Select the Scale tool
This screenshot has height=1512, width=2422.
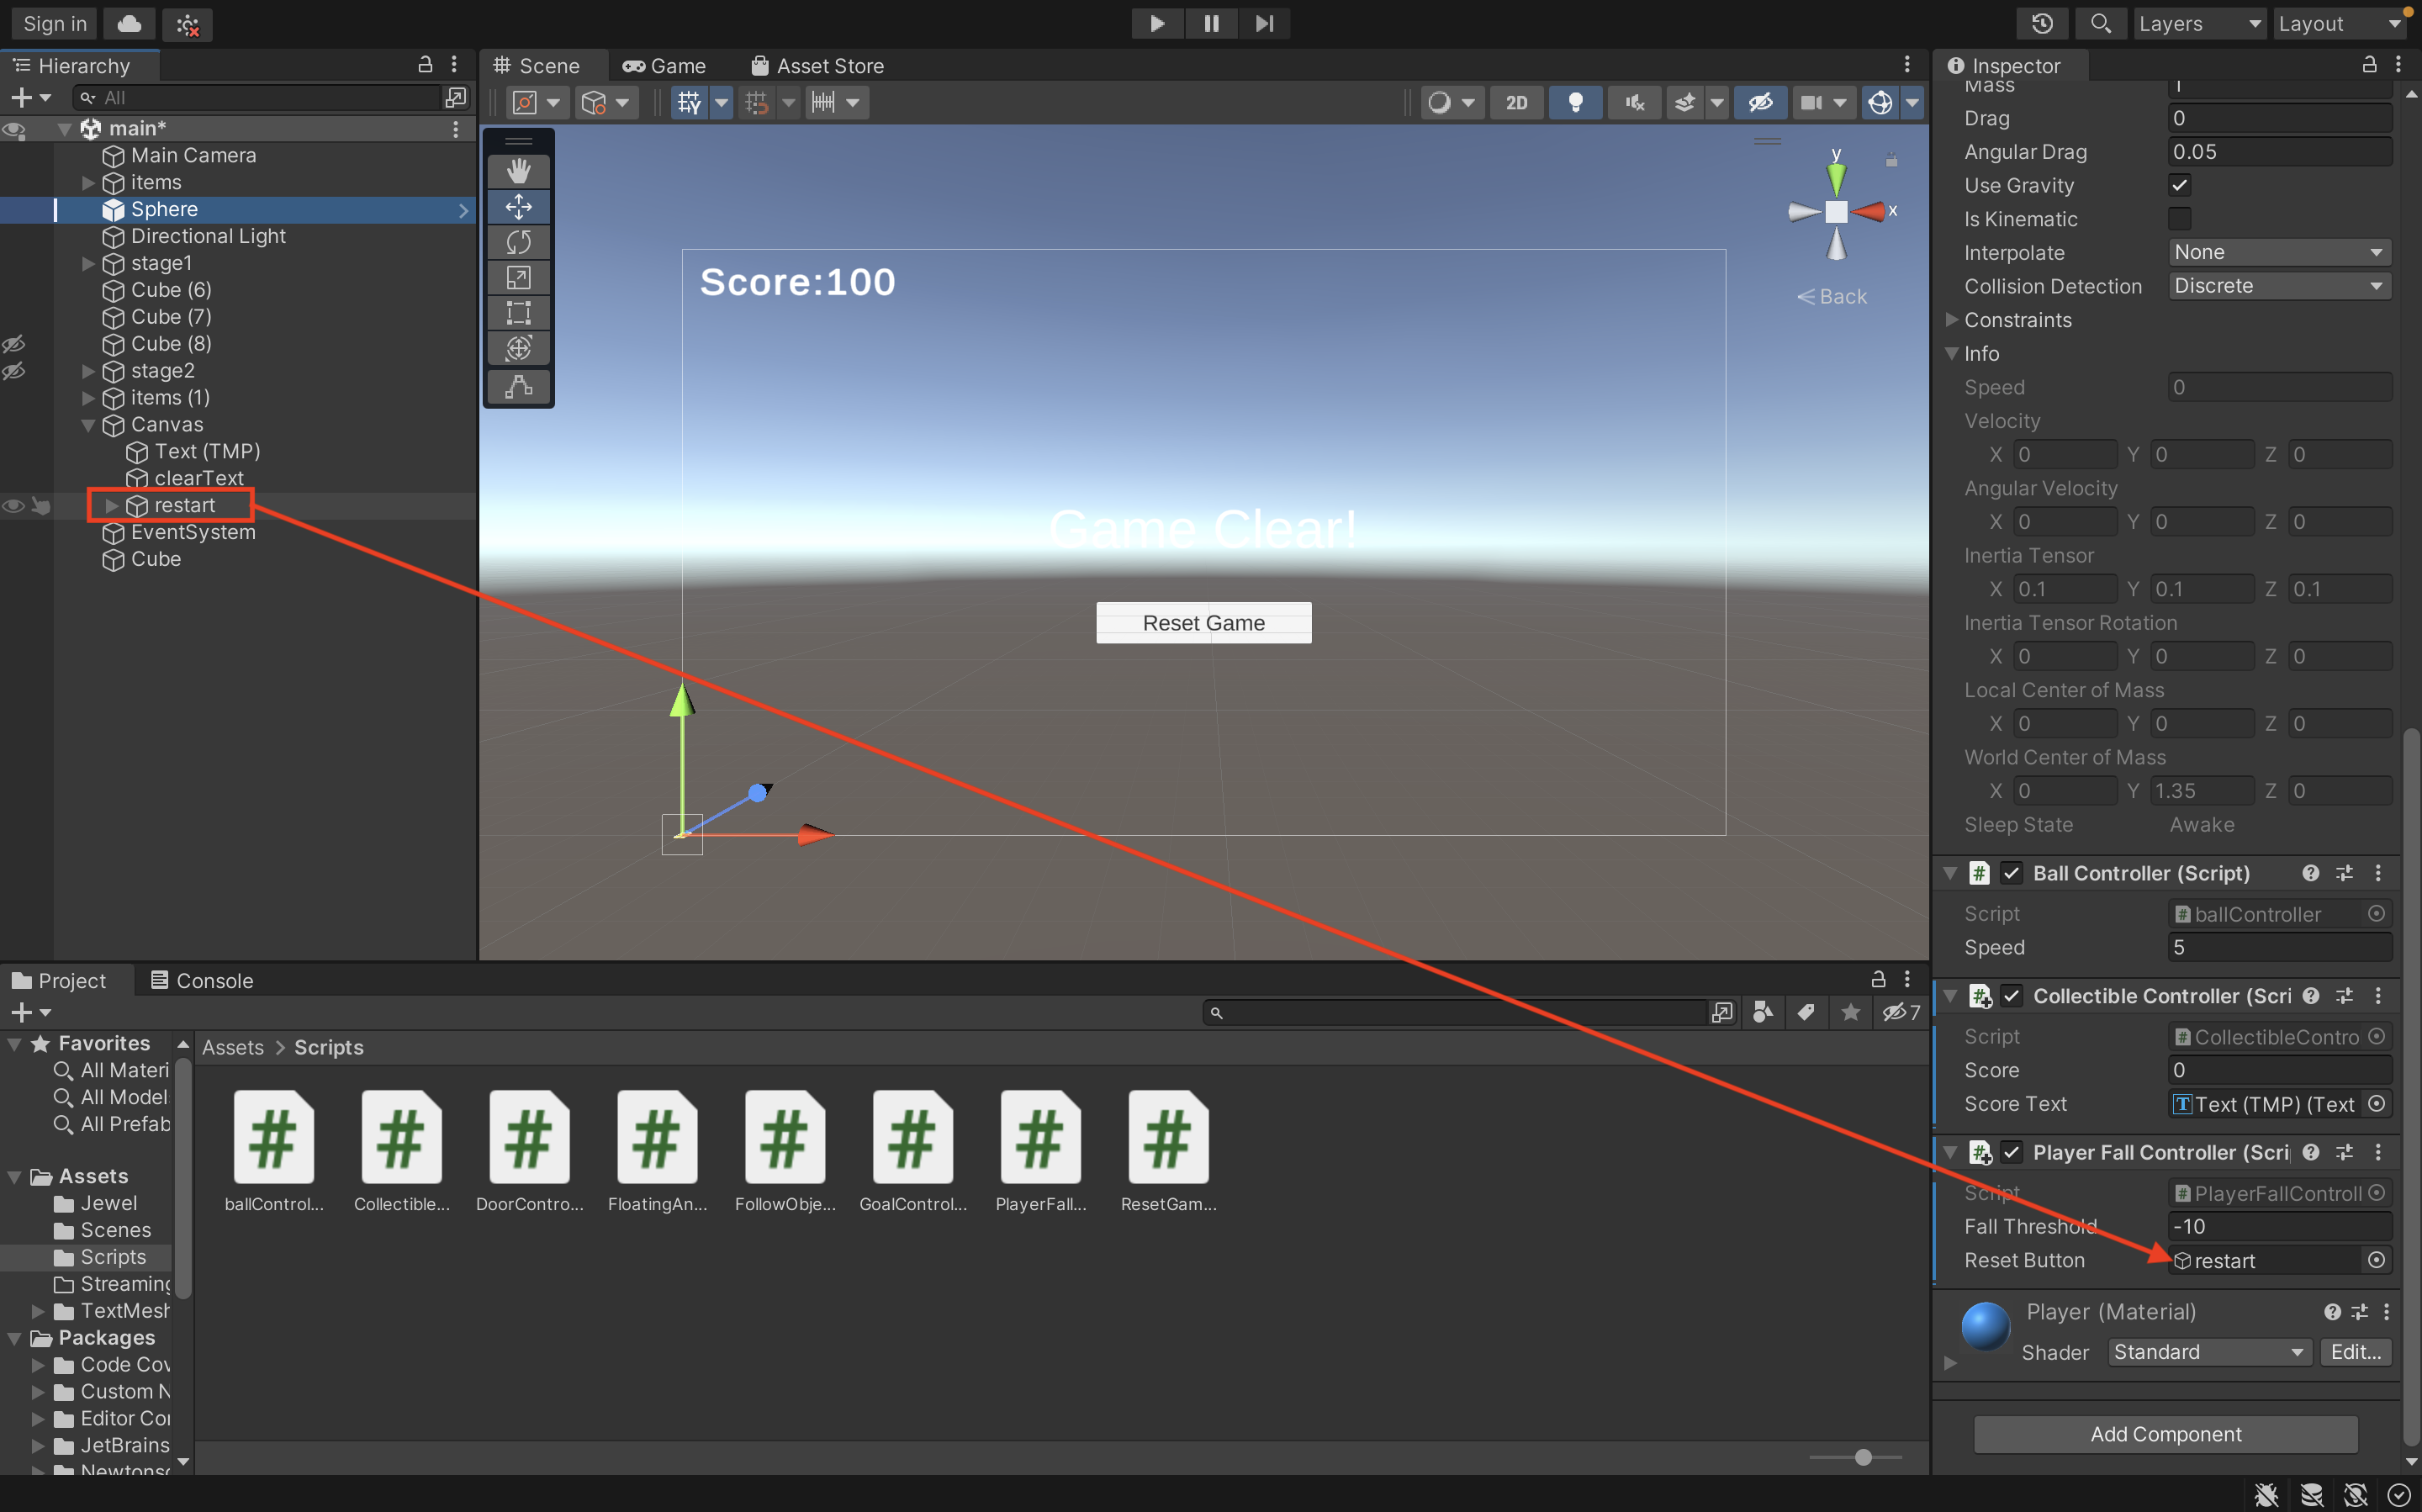pos(518,277)
